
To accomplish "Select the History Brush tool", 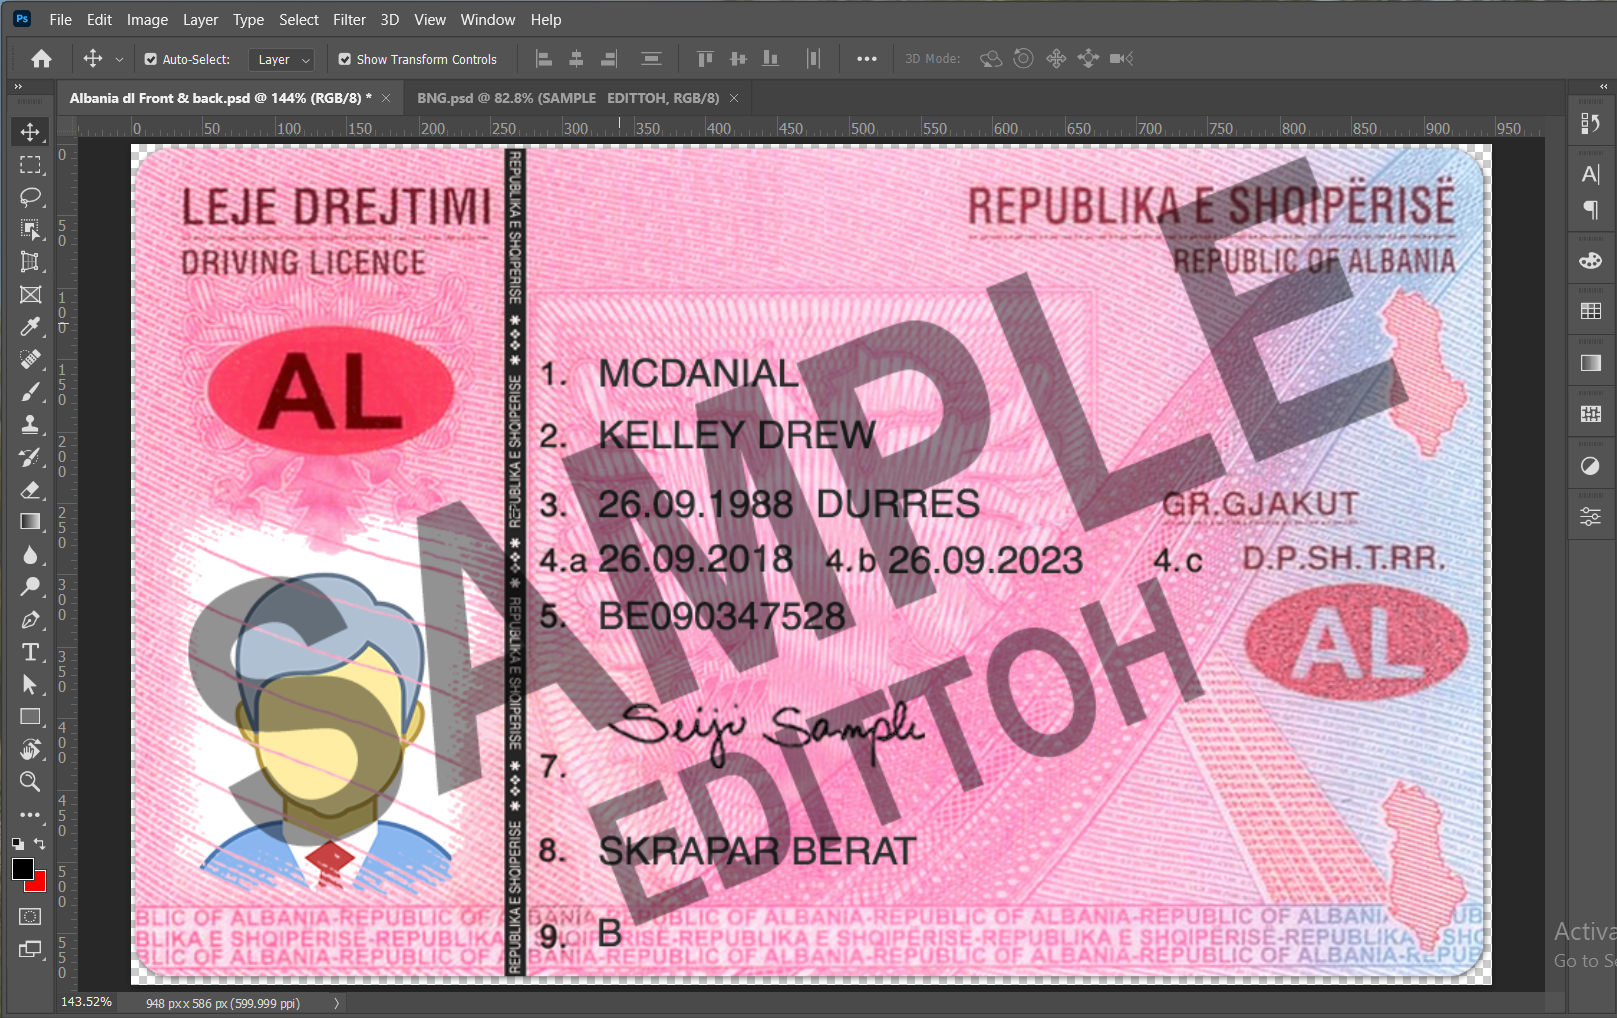I will 30,457.
